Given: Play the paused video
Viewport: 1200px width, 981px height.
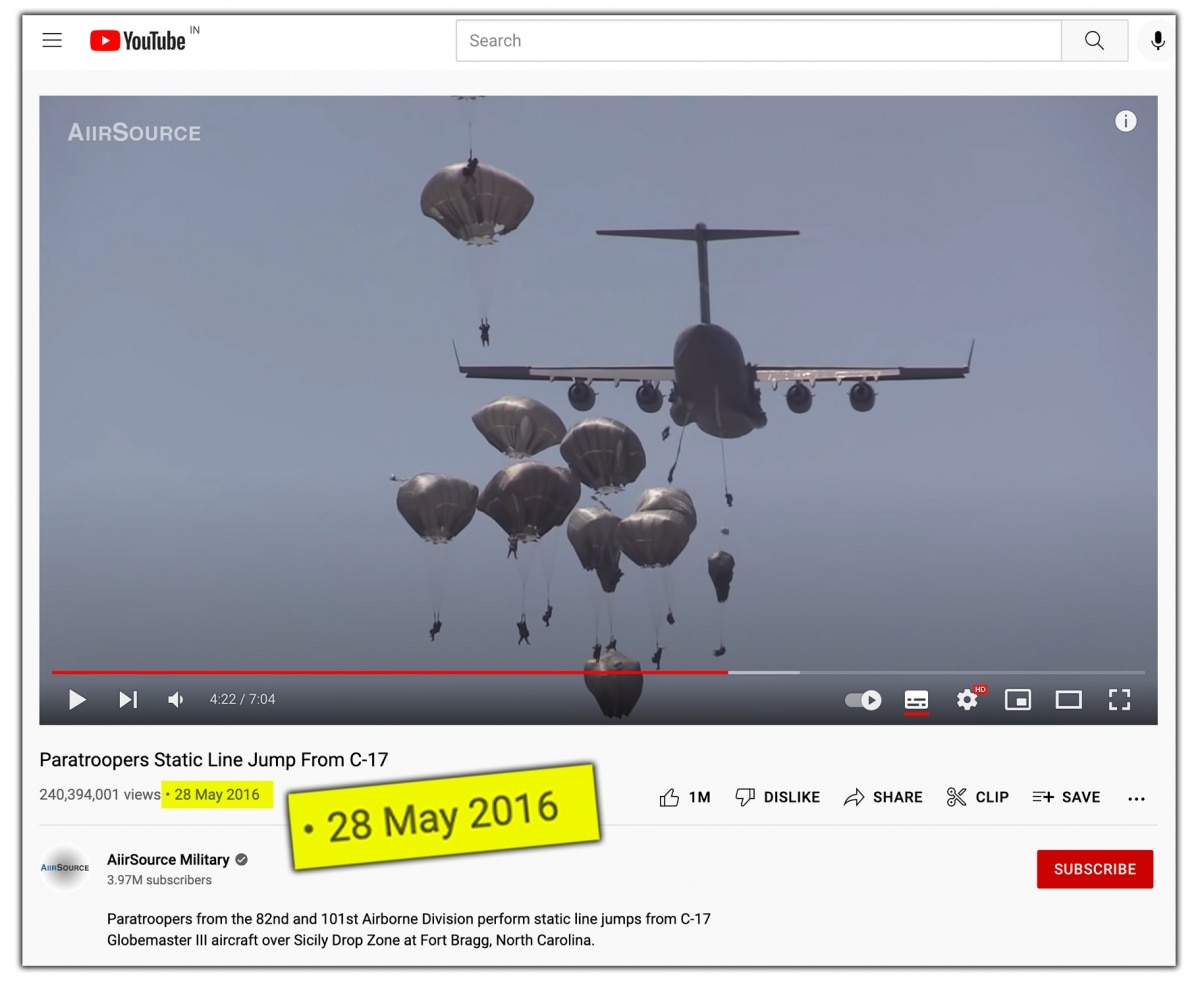Looking at the screenshot, I should click(x=77, y=699).
